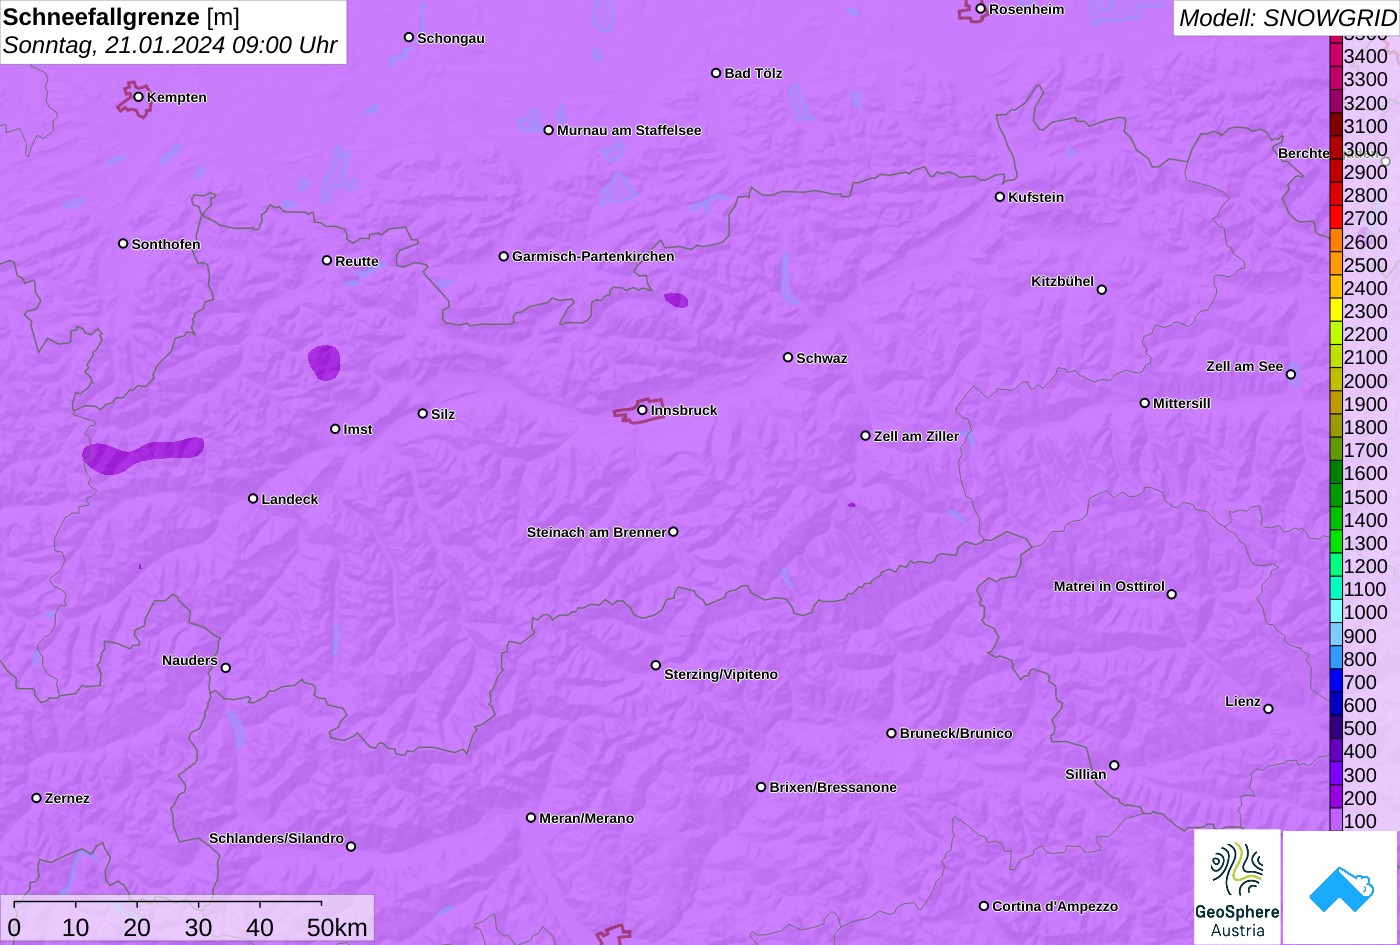Click the Rosenheim marker dot

981,9
